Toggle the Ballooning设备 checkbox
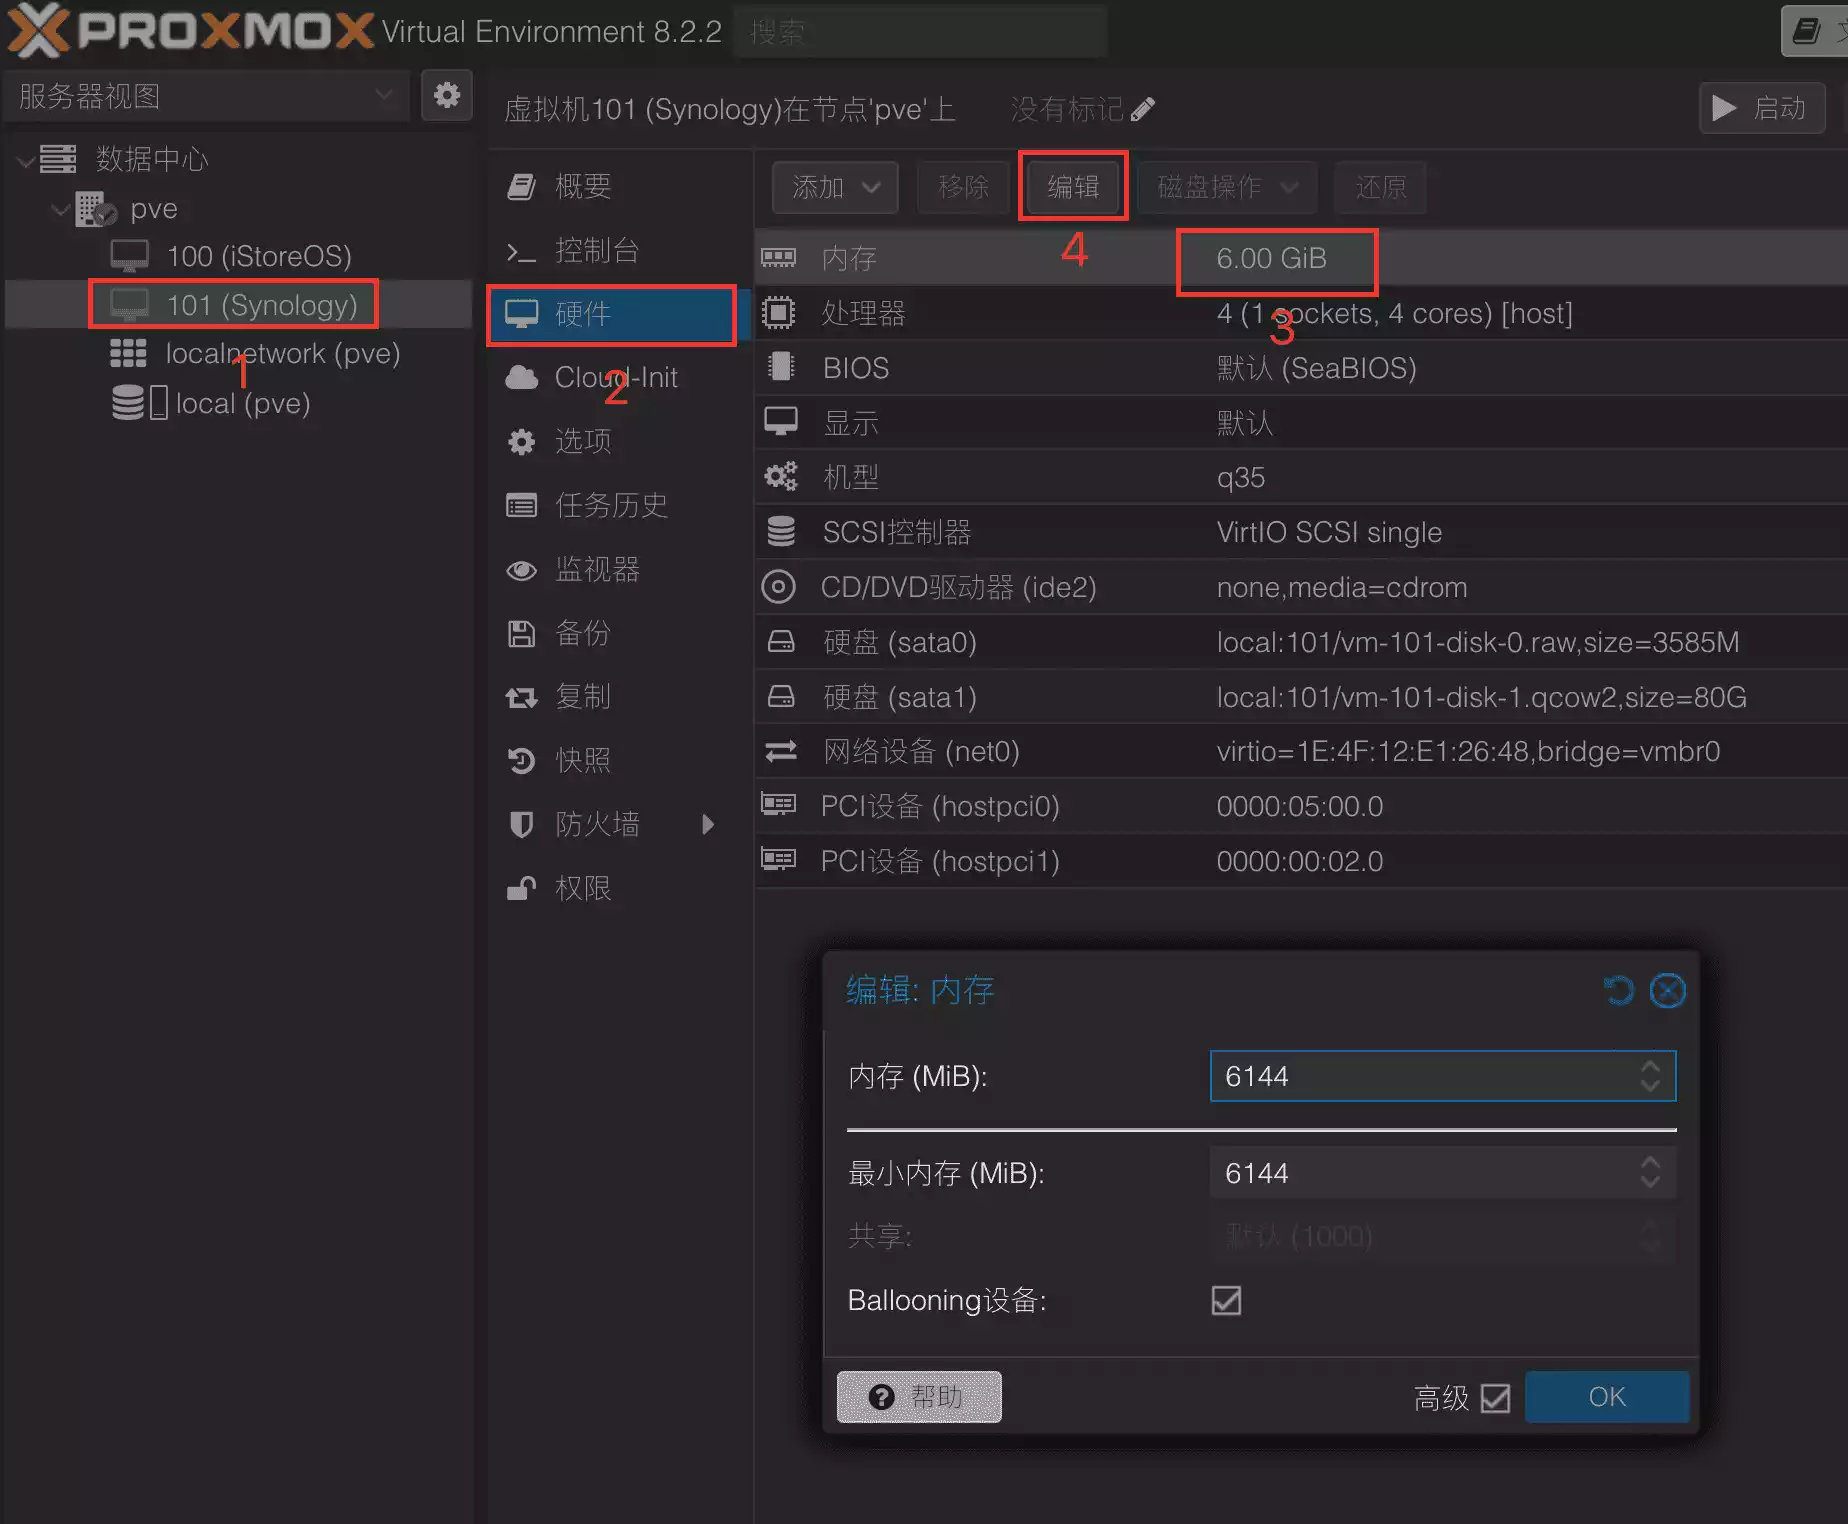This screenshot has height=1524, width=1848. point(1226,1300)
